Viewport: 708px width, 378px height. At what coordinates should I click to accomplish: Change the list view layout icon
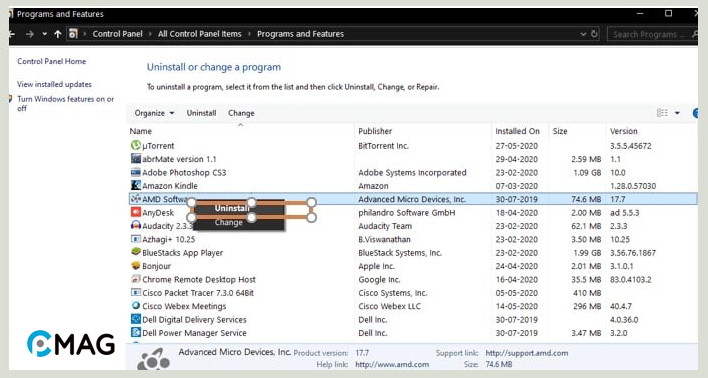coord(662,113)
